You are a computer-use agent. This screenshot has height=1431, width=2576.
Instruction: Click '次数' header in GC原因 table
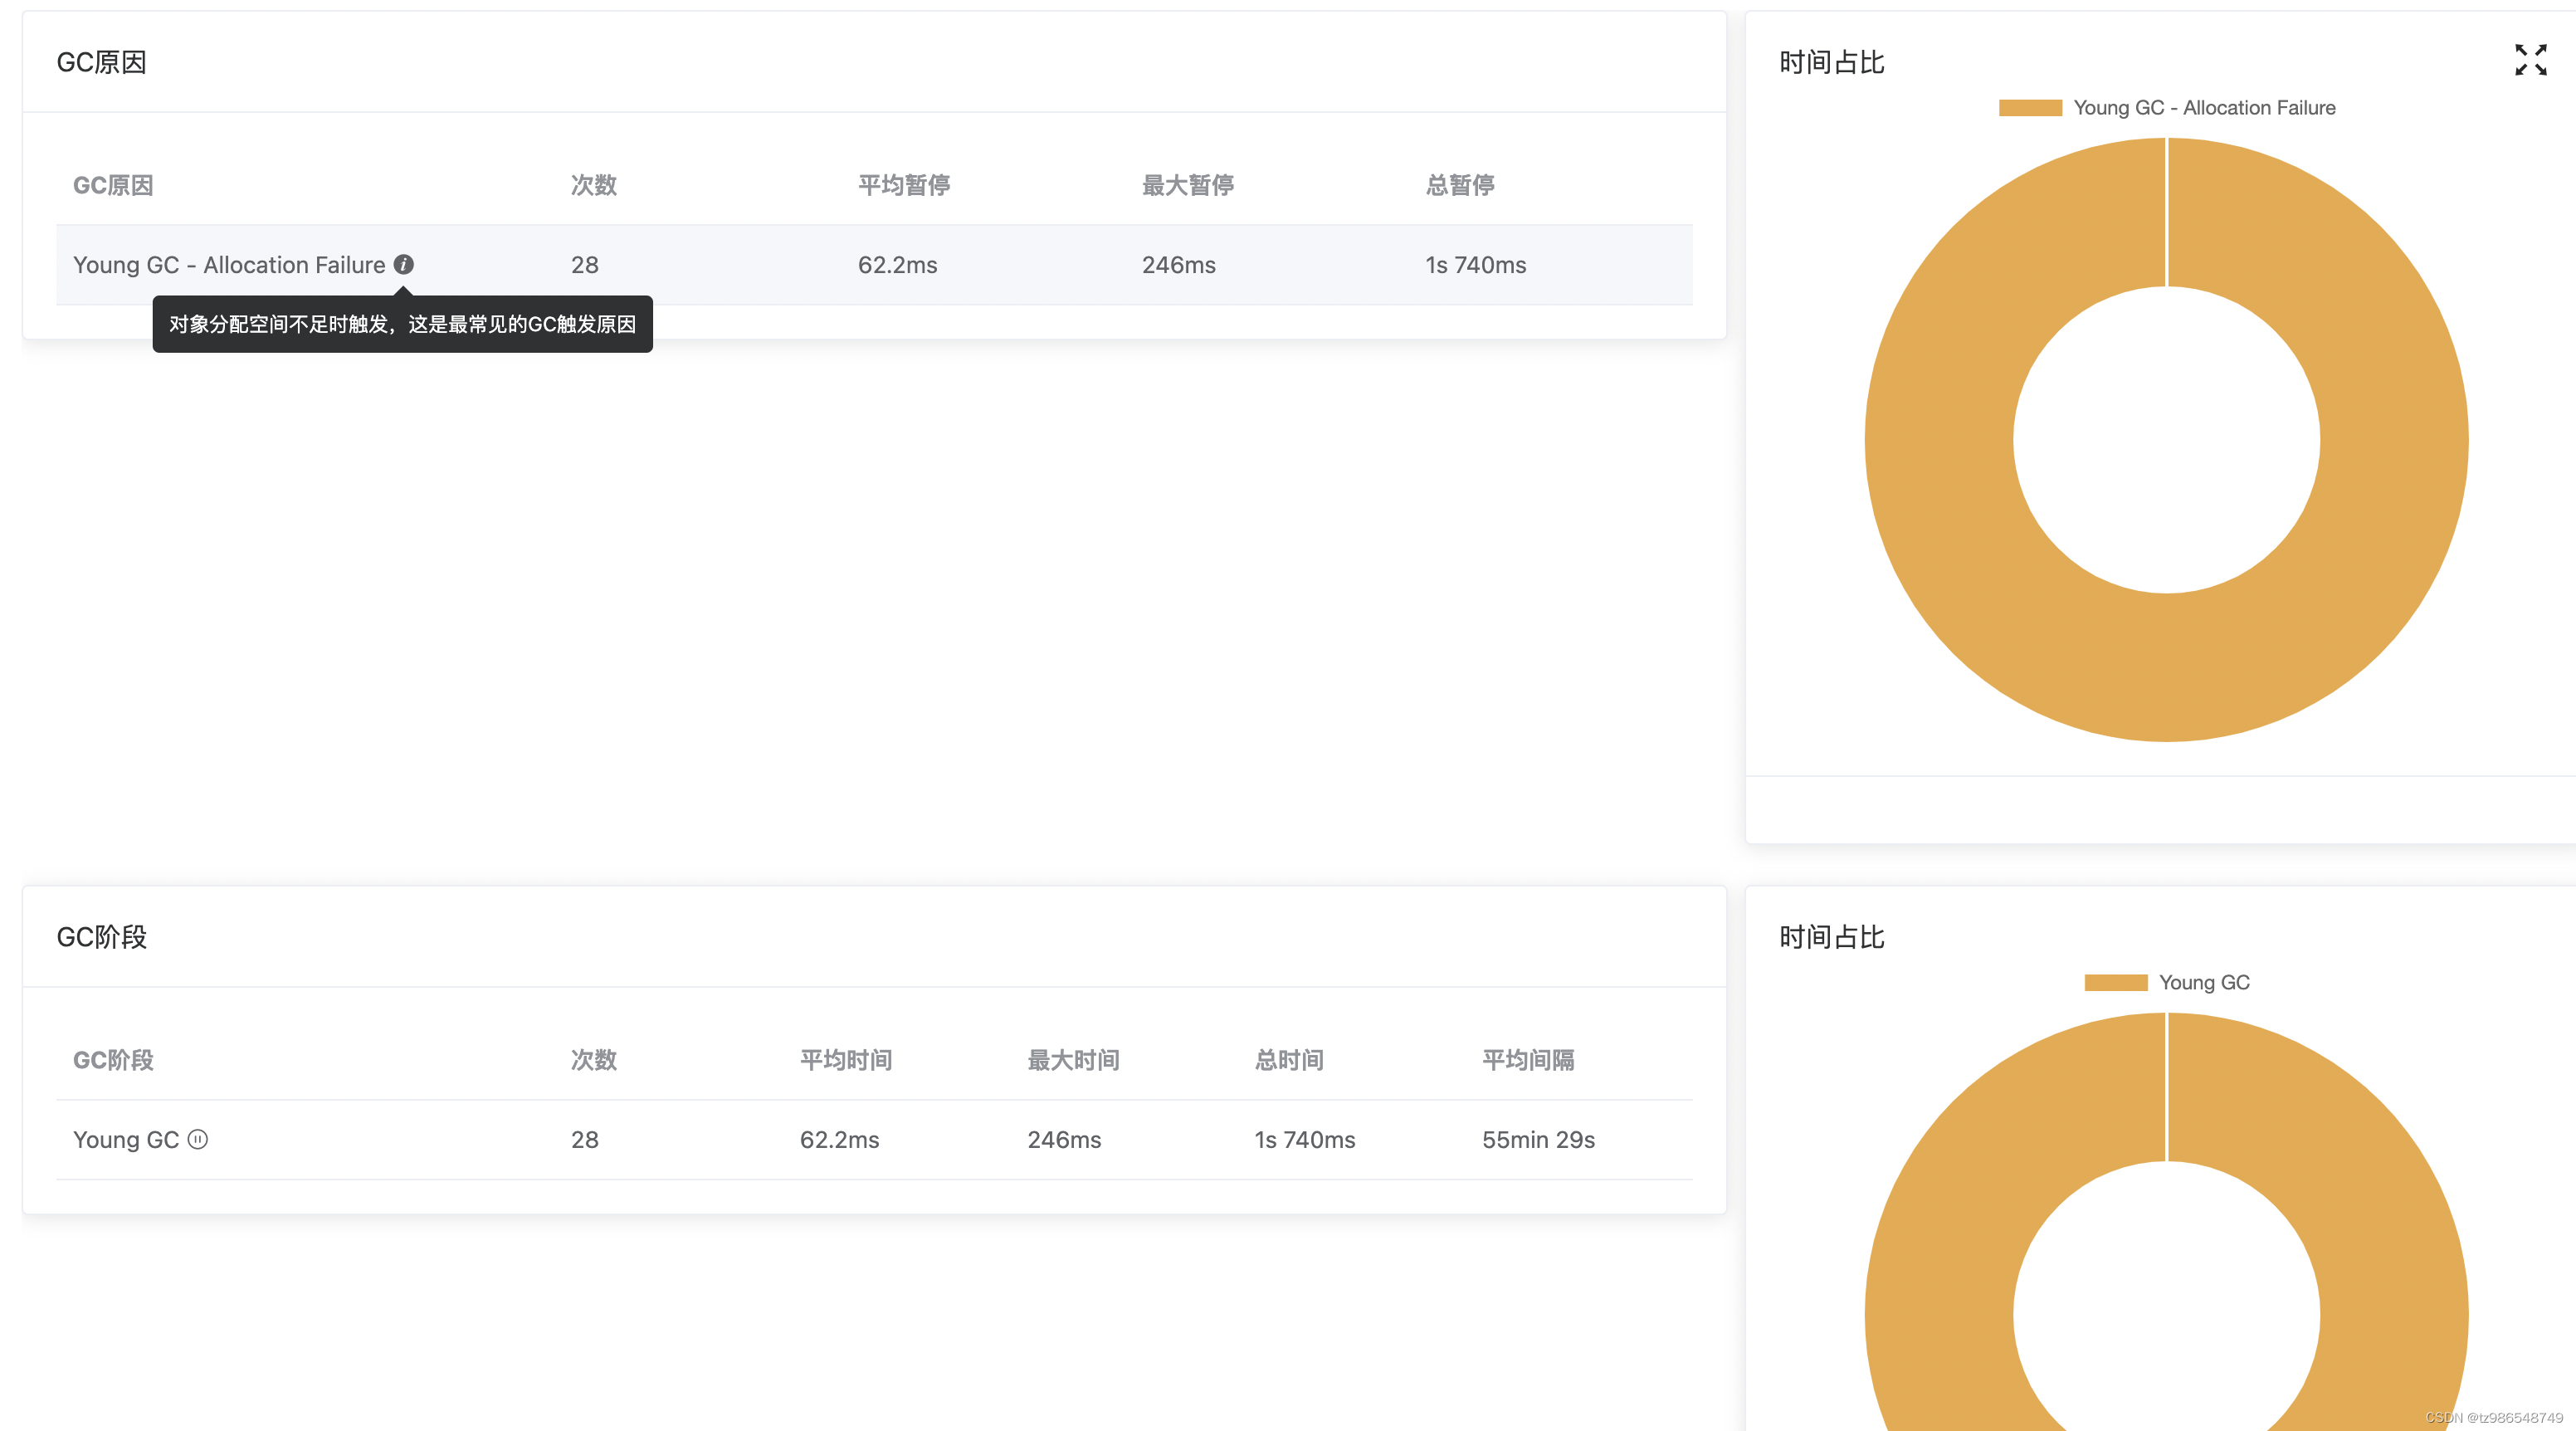pyautogui.click(x=594, y=185)
